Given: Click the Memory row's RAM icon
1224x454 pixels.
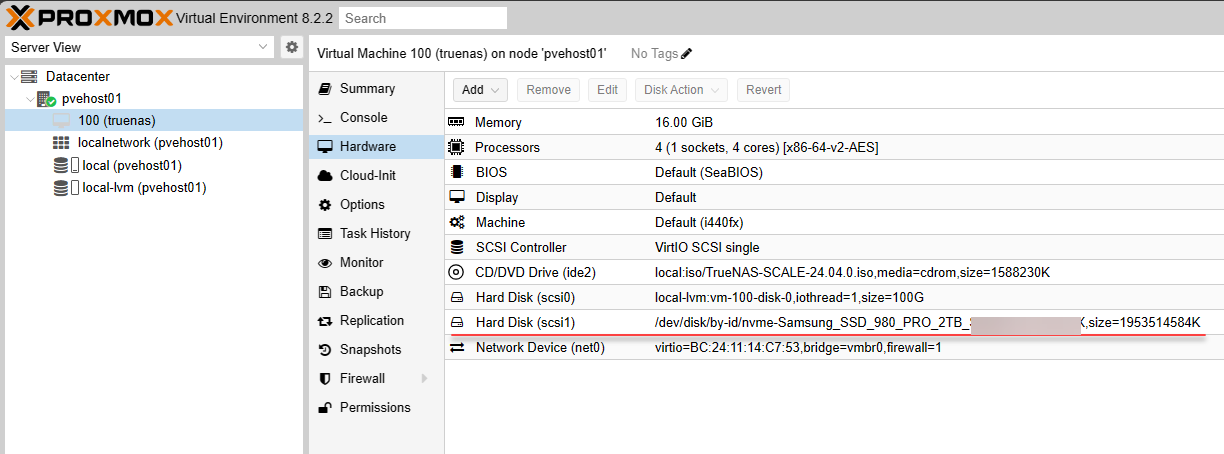Looking at the screenshot, I should [x=456, y=122].
